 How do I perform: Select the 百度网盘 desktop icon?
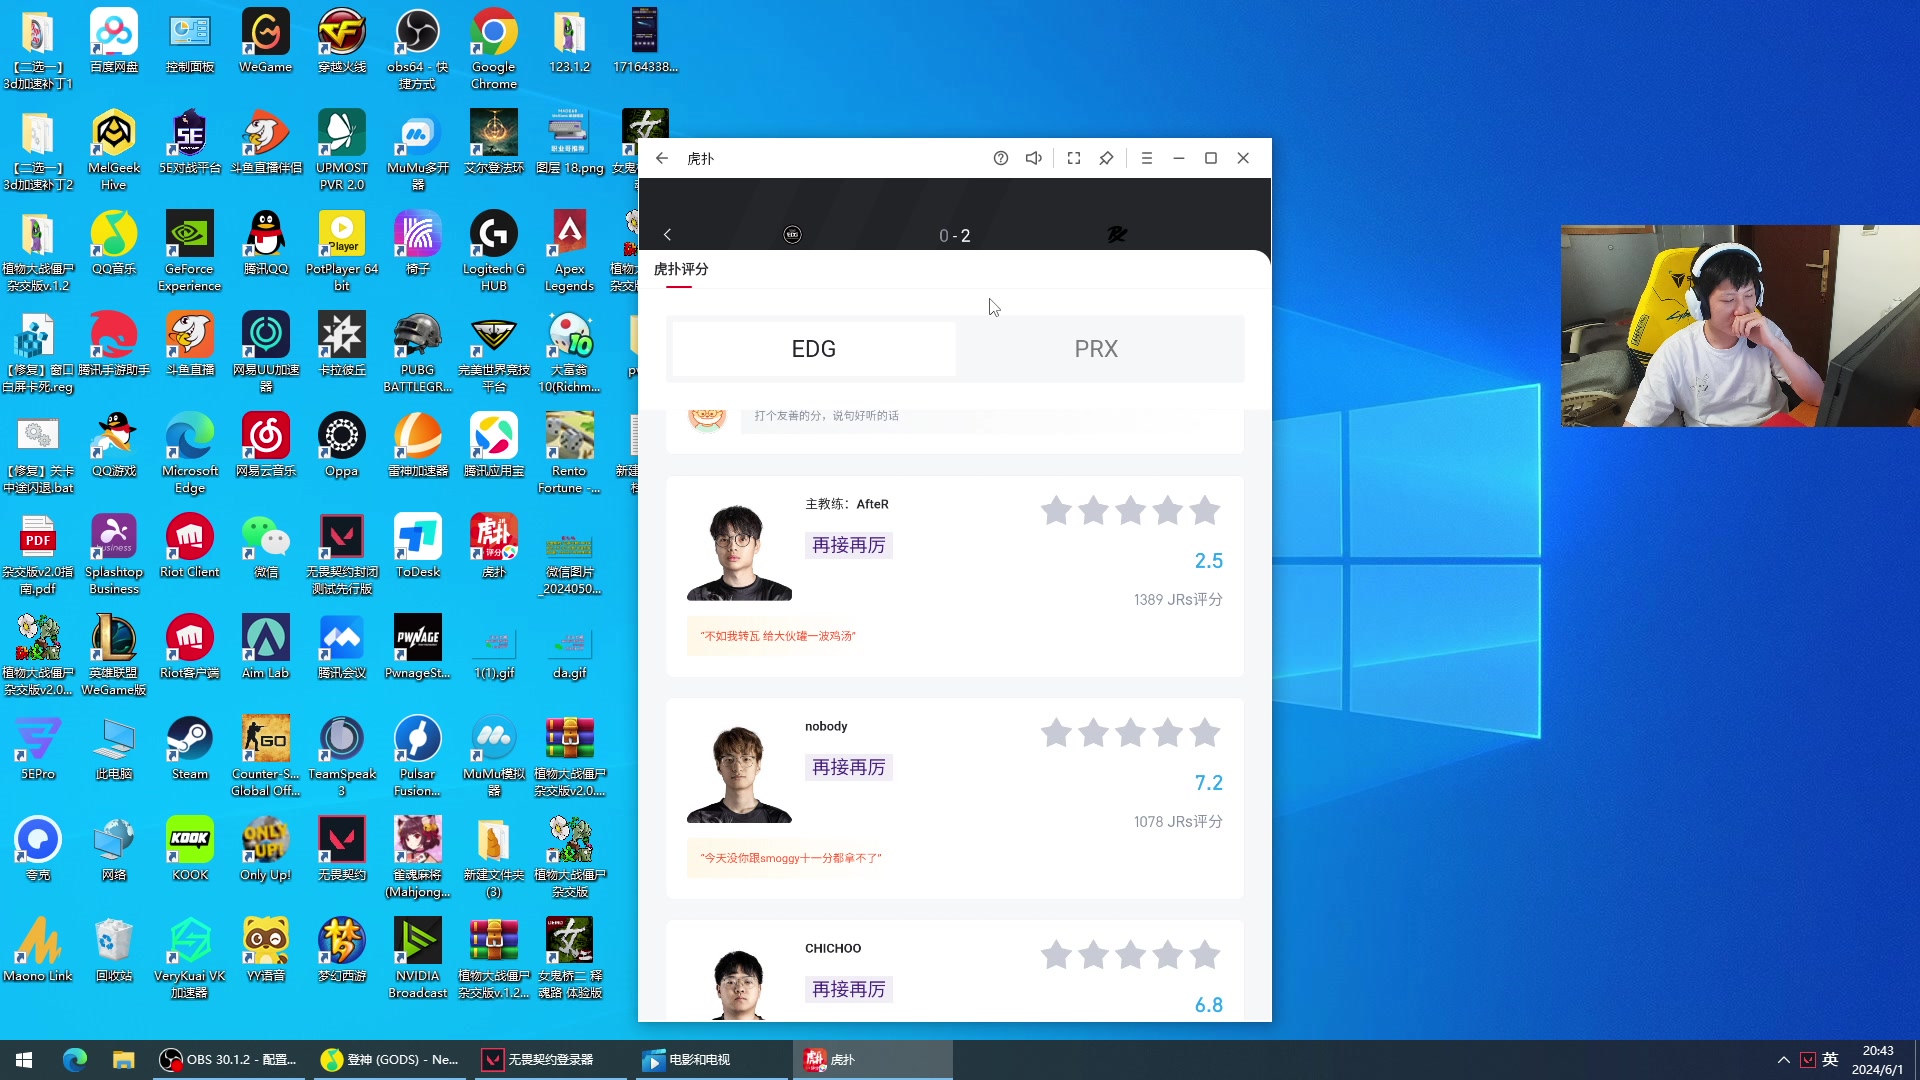pyautogui.click(x=114, y=41)
